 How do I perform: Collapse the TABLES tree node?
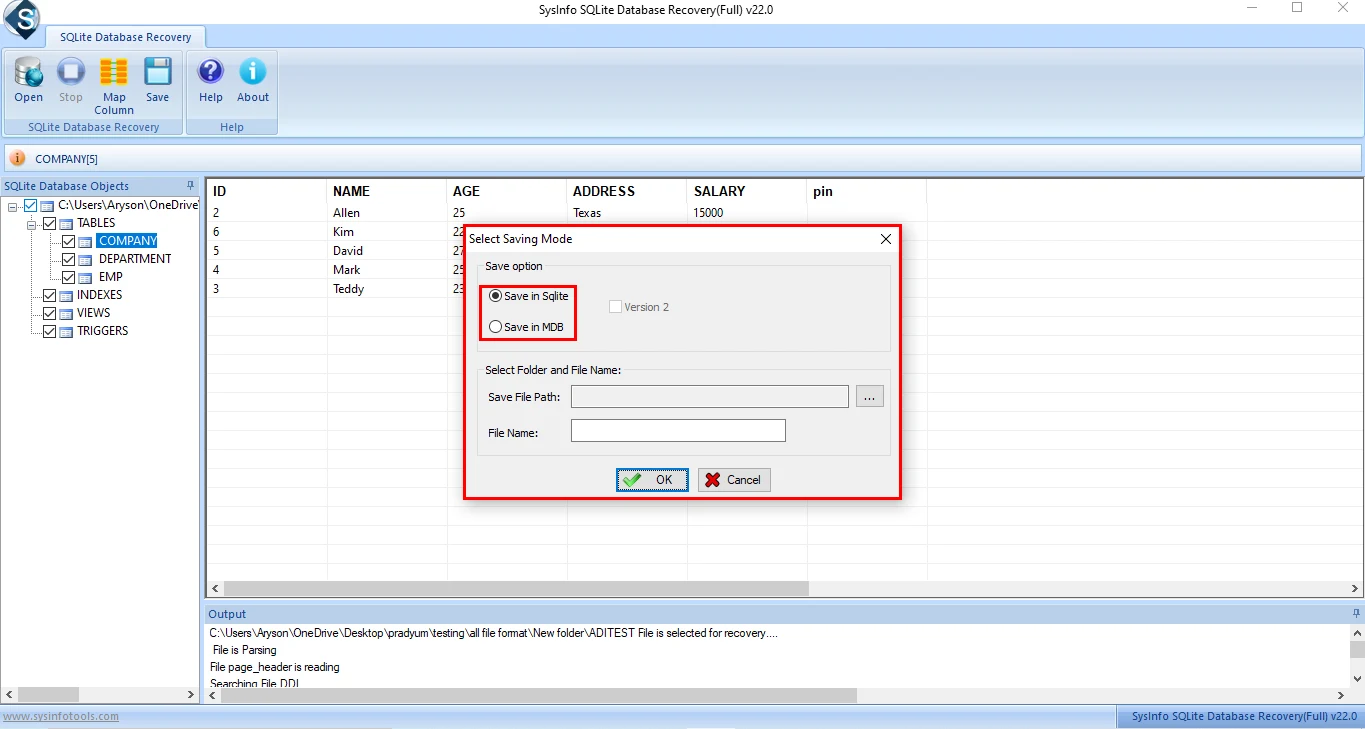pyautogui.click(x=33, y=222)
